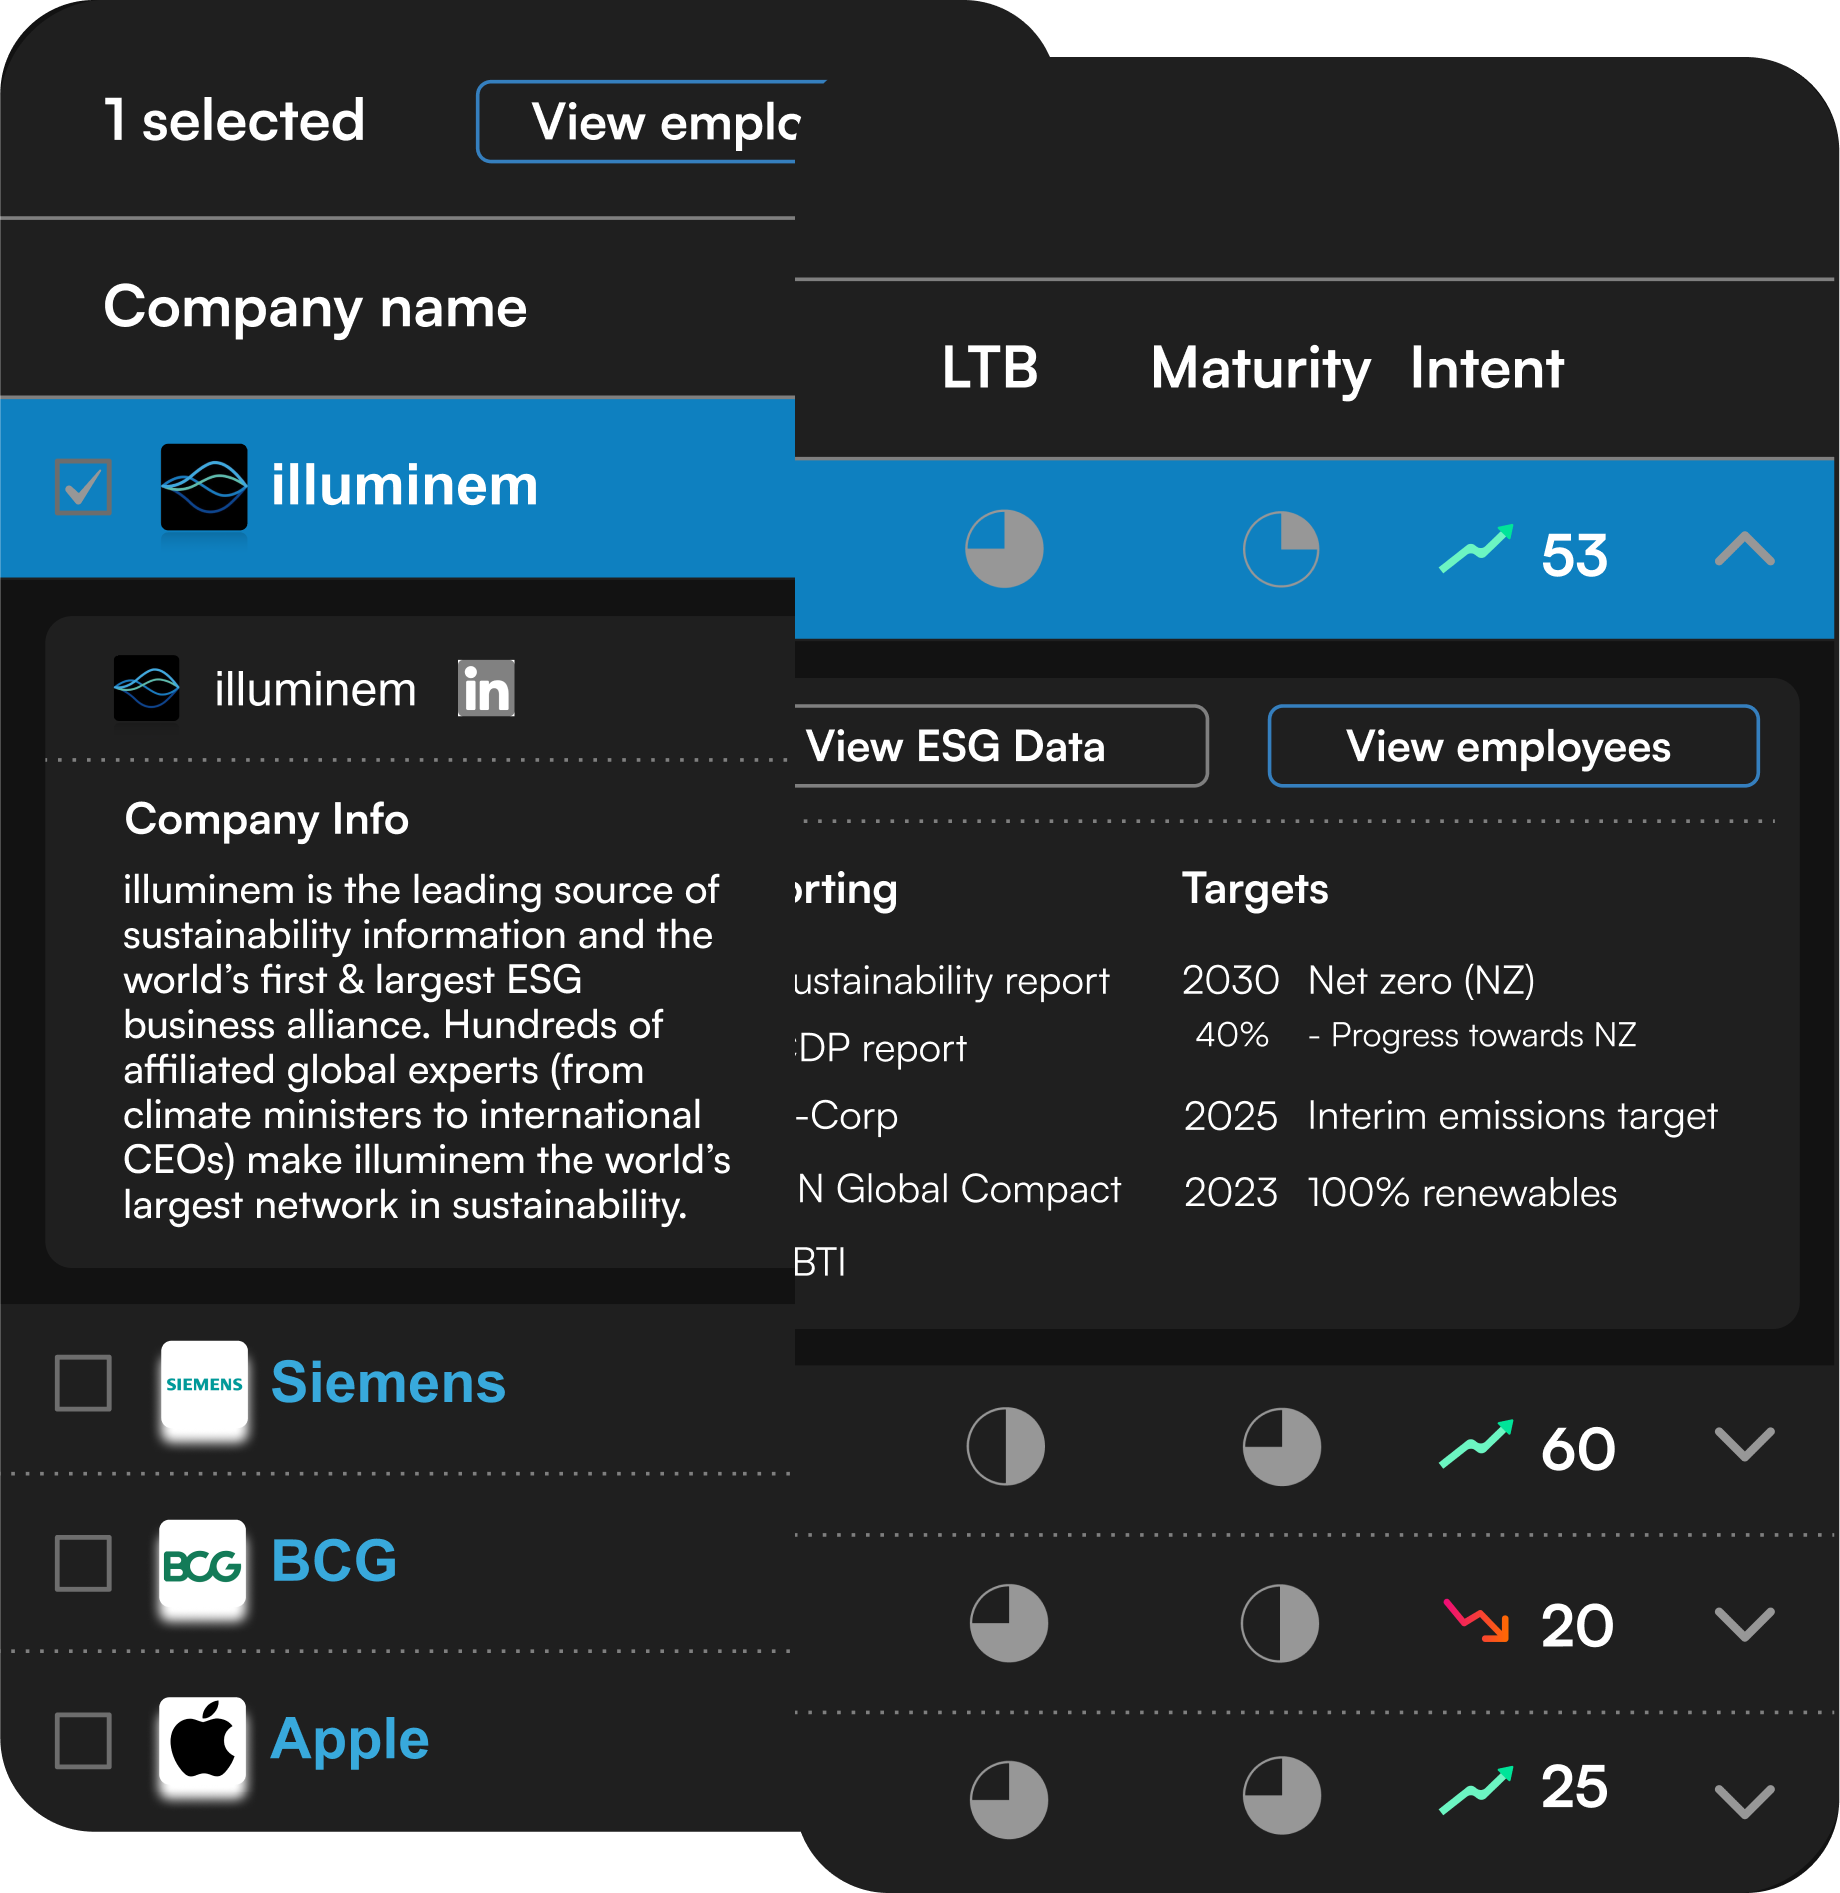Click Company Info heading
Screen dimensions: 1840x1893
[266, 820]
